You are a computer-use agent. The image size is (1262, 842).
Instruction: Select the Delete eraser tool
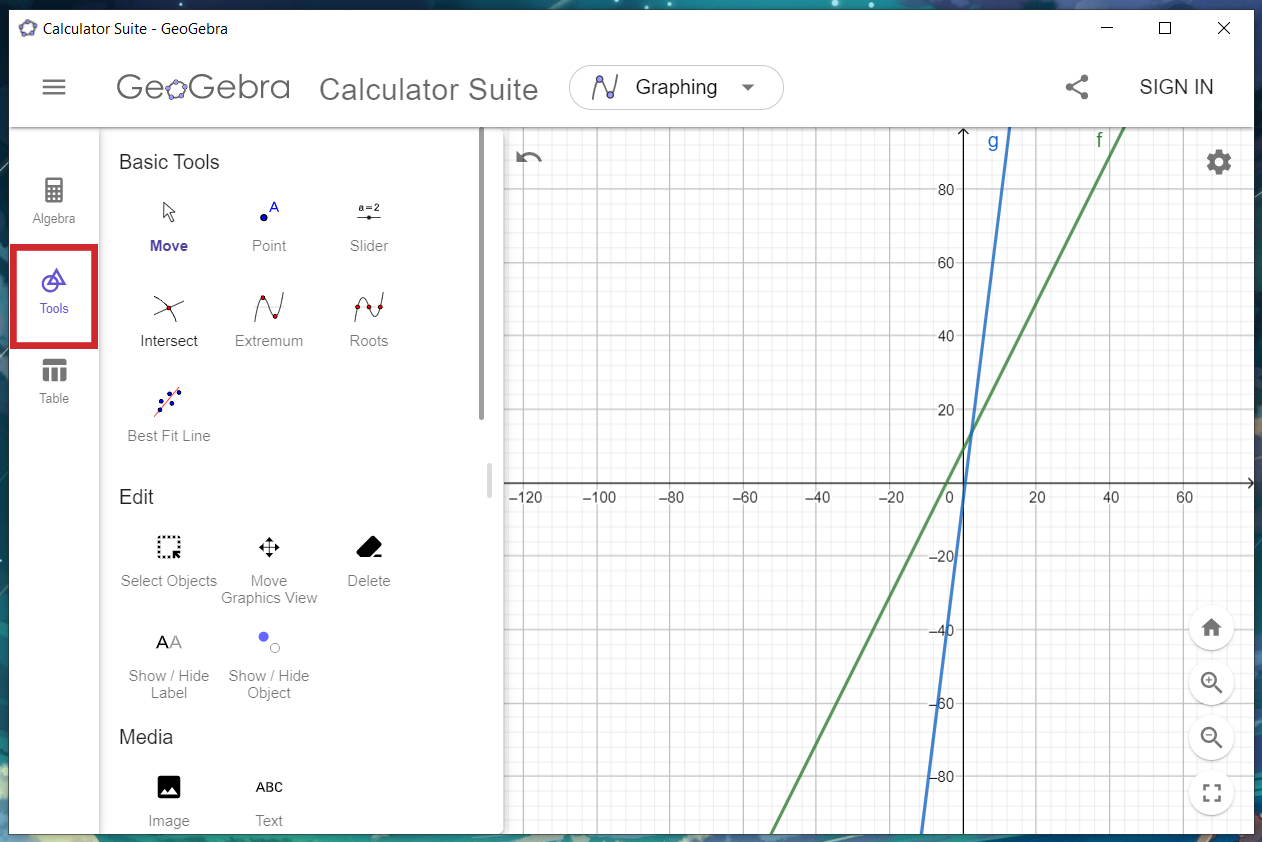coord(369,561)
